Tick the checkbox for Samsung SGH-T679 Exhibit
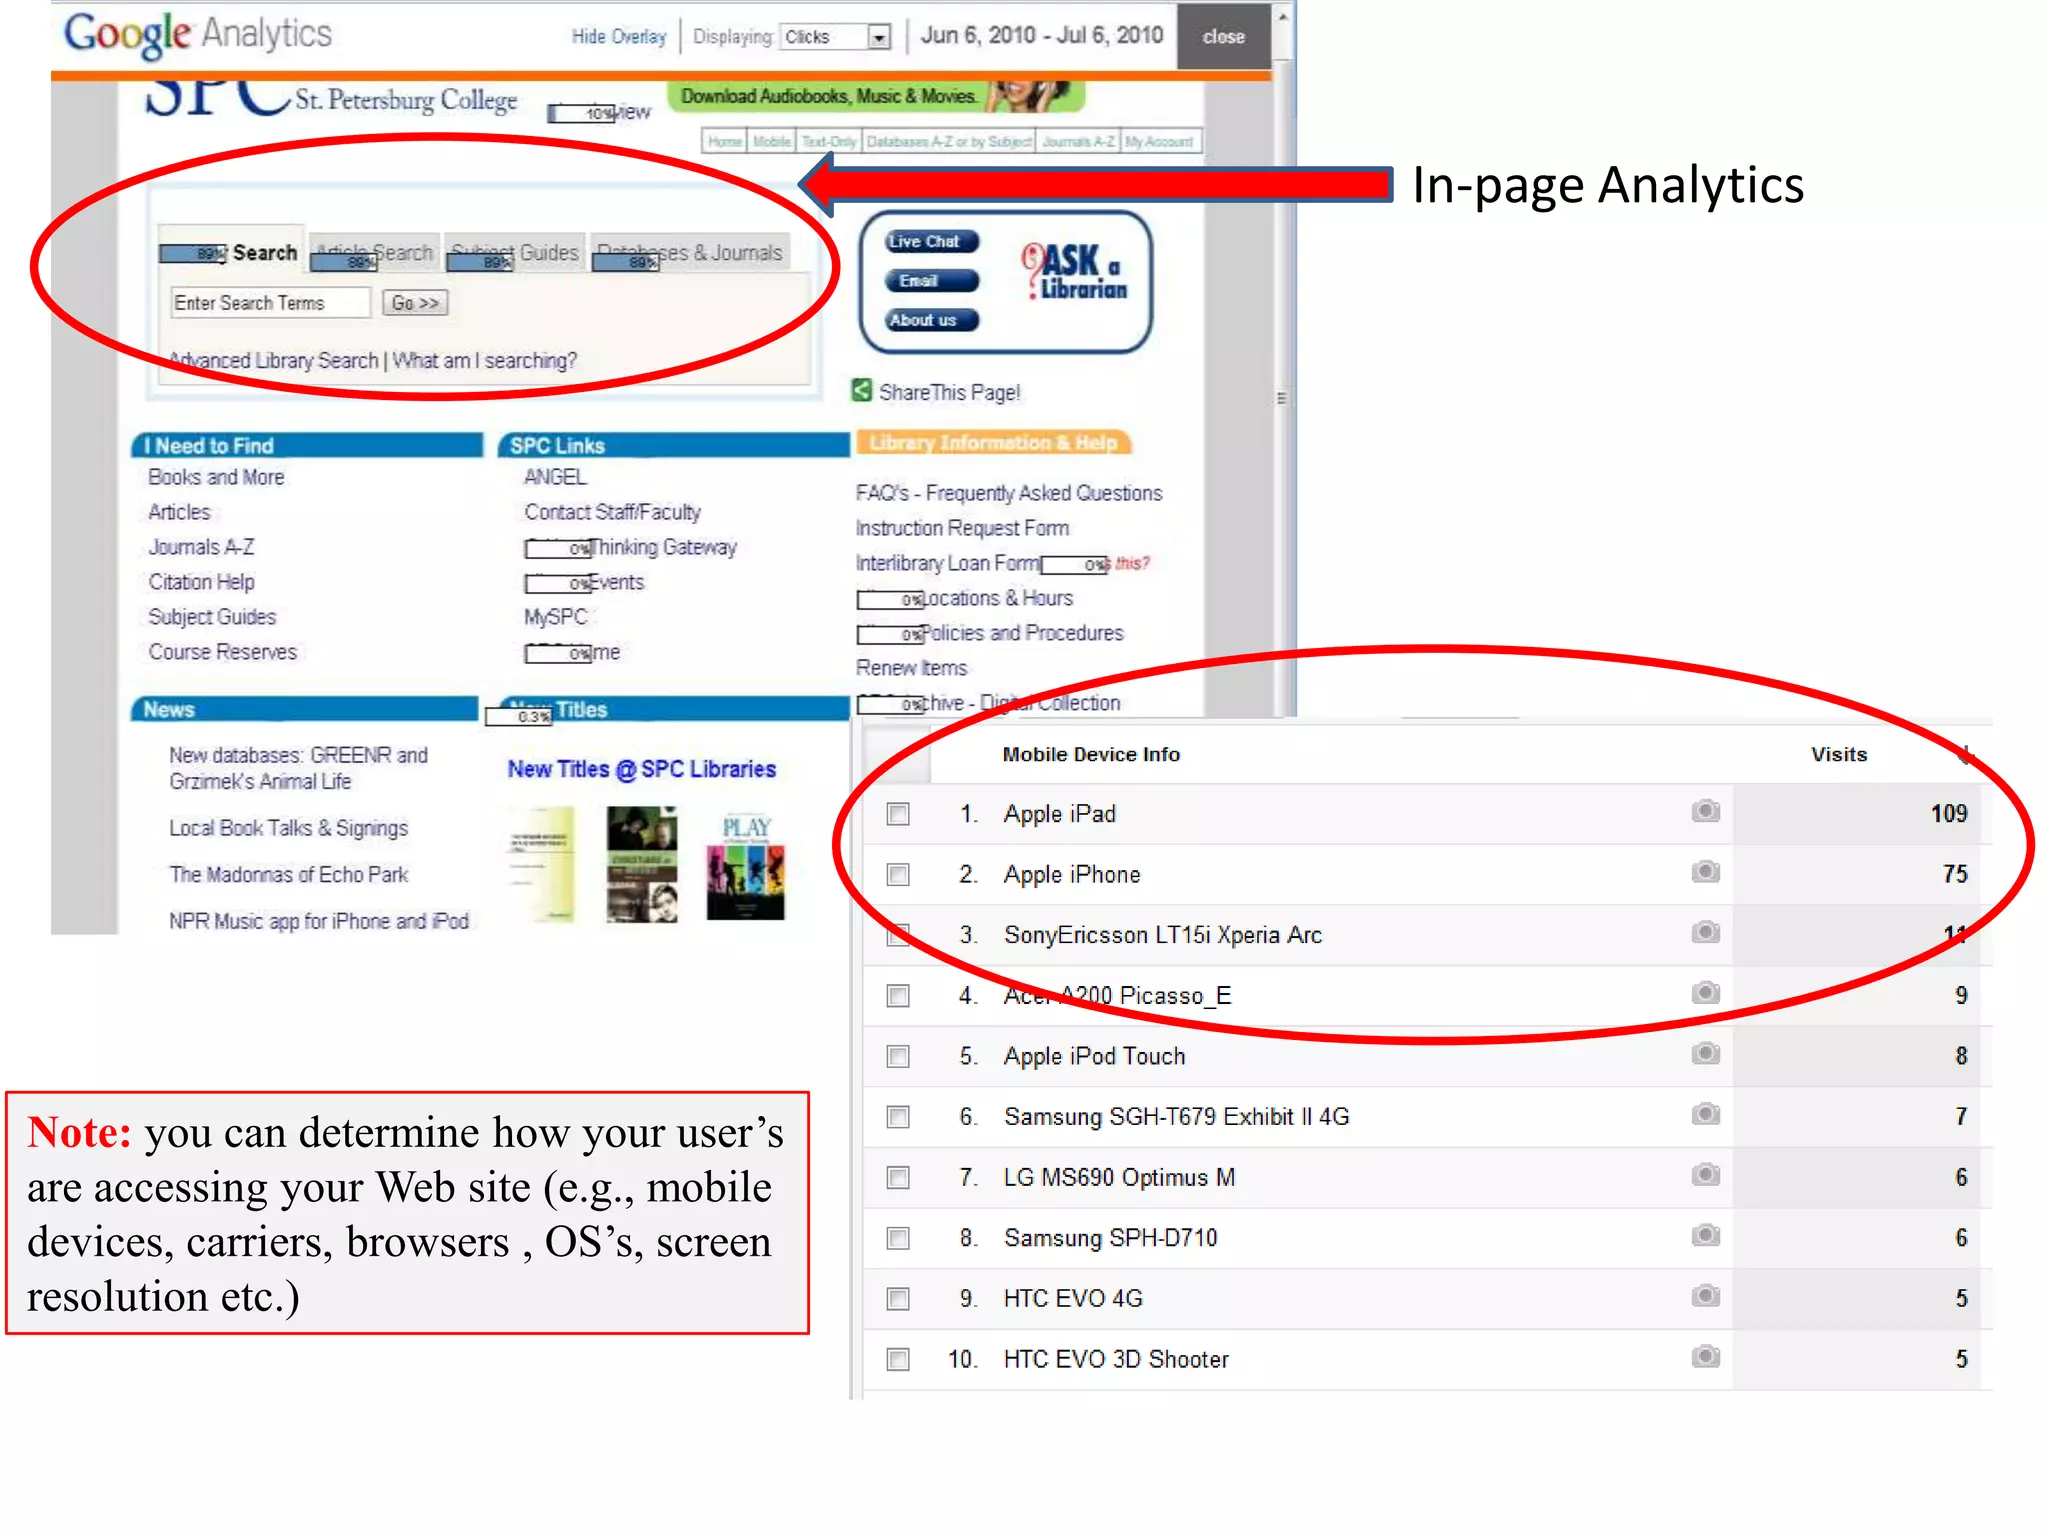 click(898, 1117)
